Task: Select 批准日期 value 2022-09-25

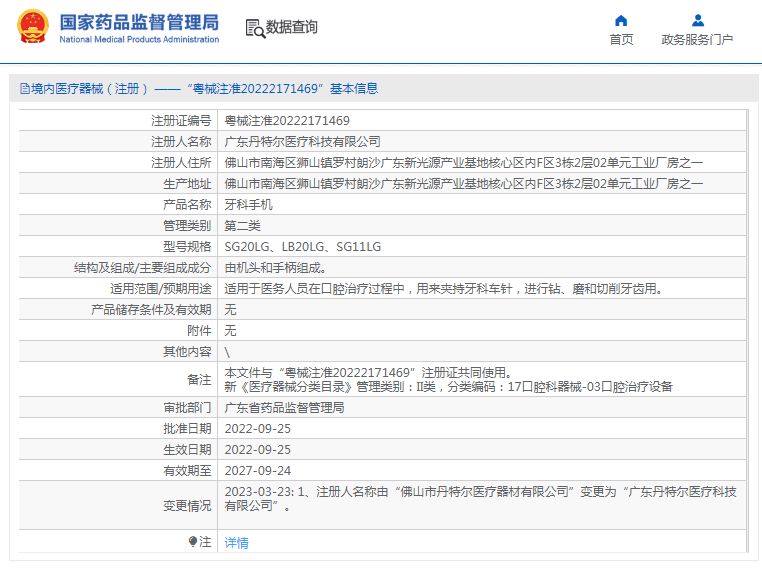Action: pos(258,429)
